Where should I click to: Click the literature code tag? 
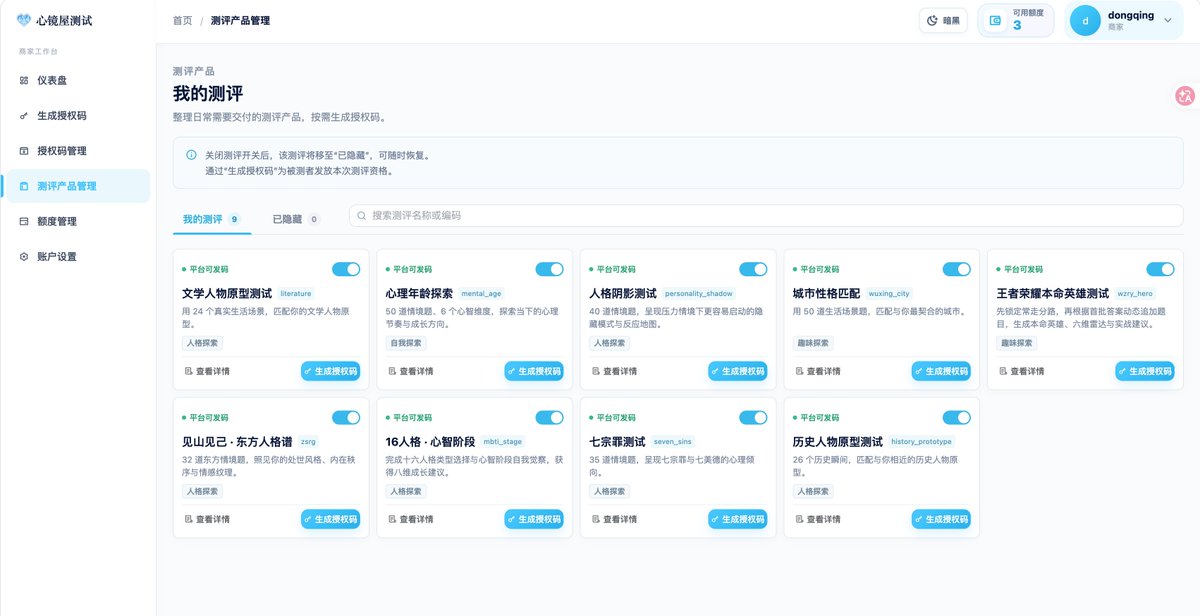[296, 294]
